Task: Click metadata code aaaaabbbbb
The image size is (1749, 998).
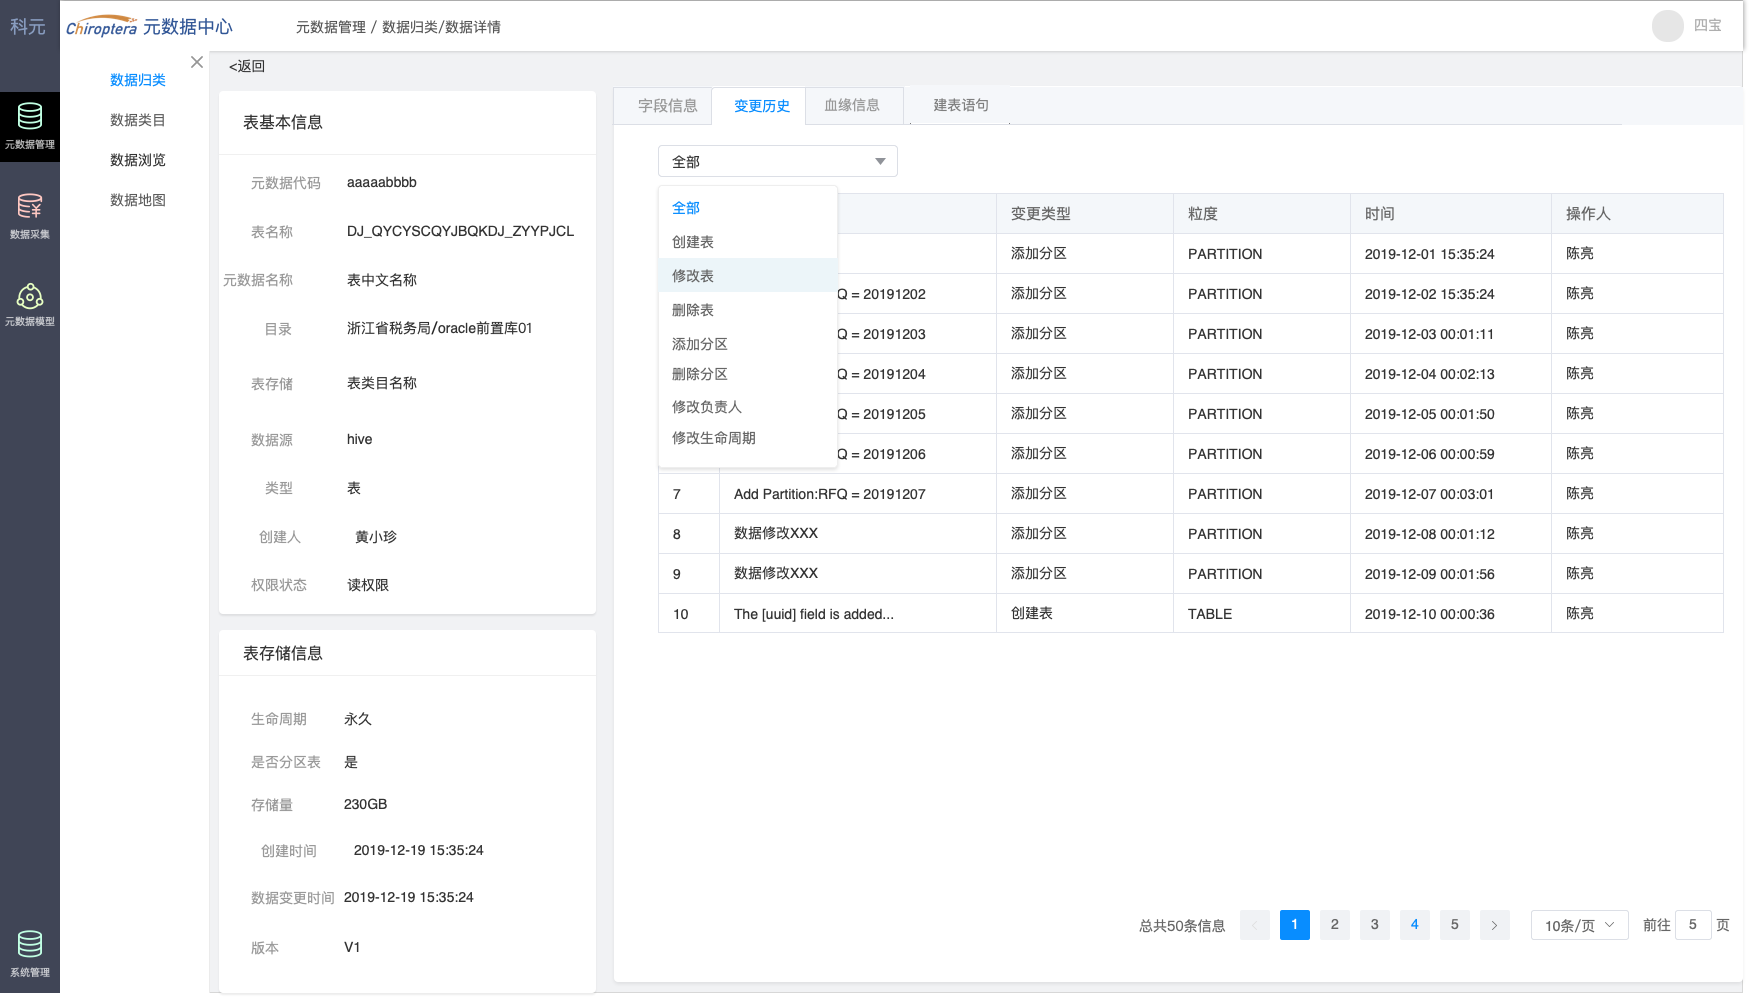Action: click(x=382, y=182)
